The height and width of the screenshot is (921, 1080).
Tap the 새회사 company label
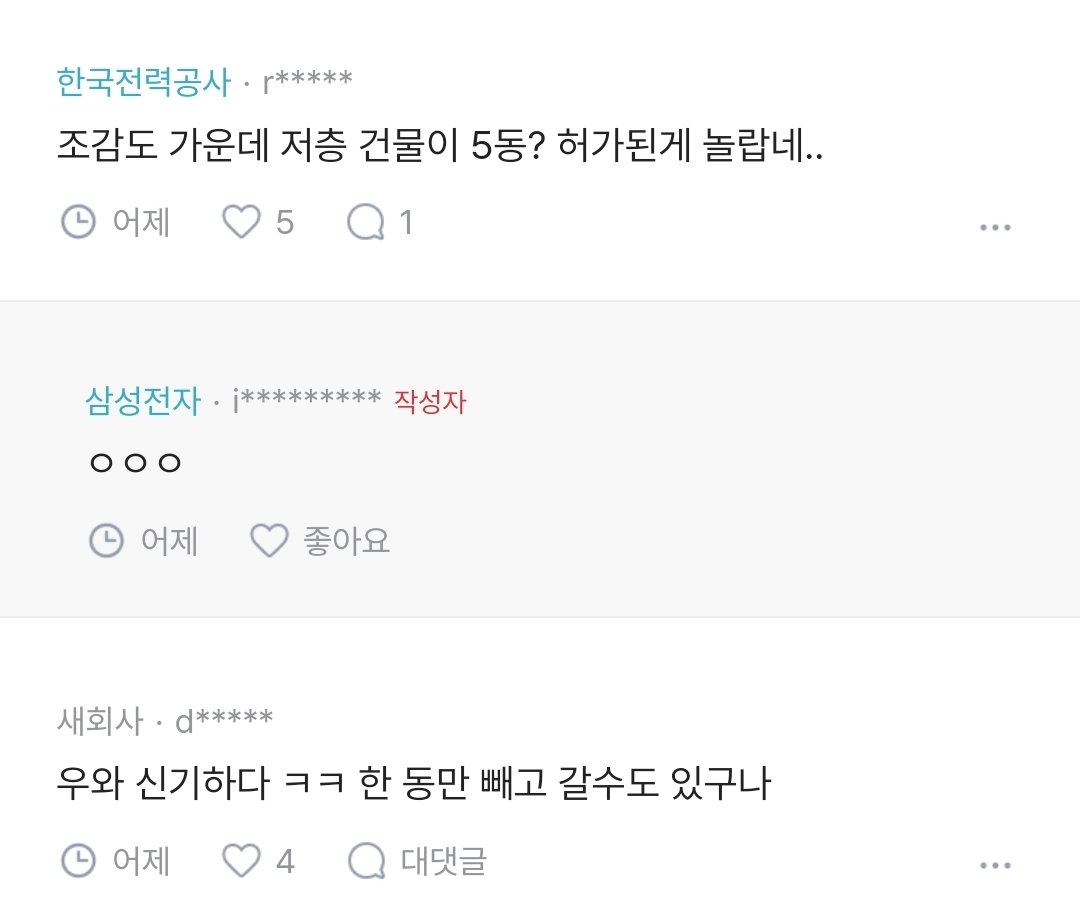tap(100, 721)
